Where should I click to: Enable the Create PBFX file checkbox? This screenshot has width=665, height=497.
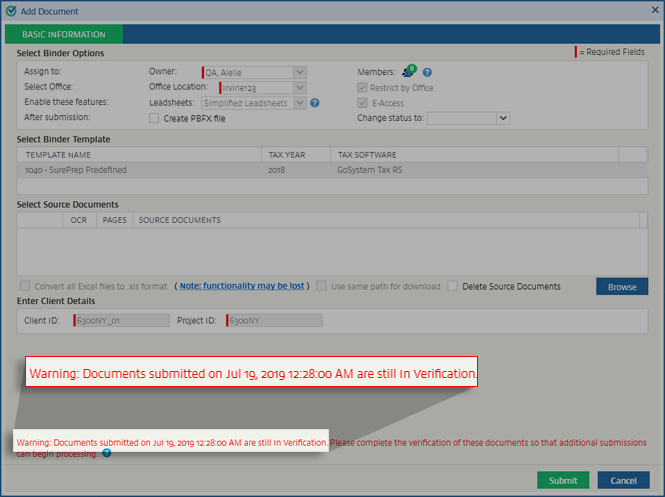click(154, 118)
